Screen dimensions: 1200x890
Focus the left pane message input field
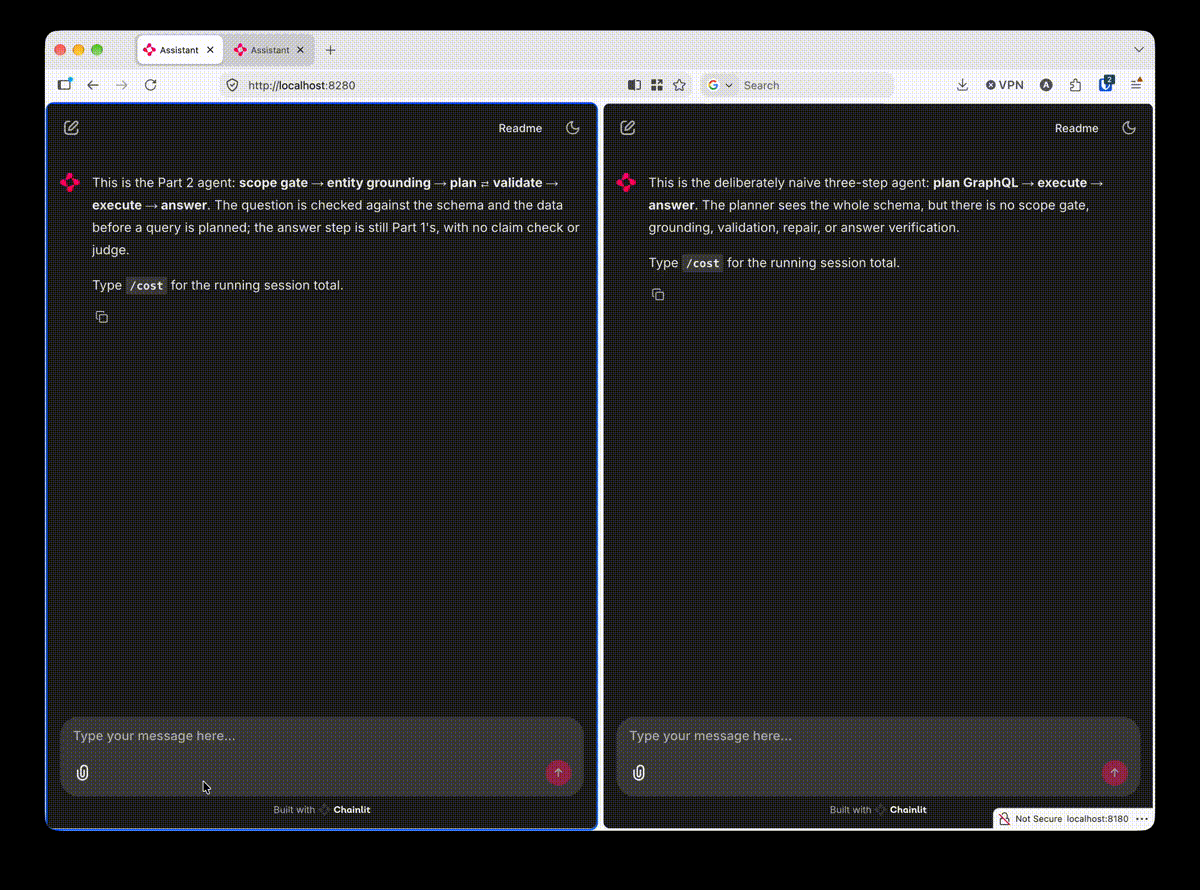pyautogui.click(x=321, y=736)
